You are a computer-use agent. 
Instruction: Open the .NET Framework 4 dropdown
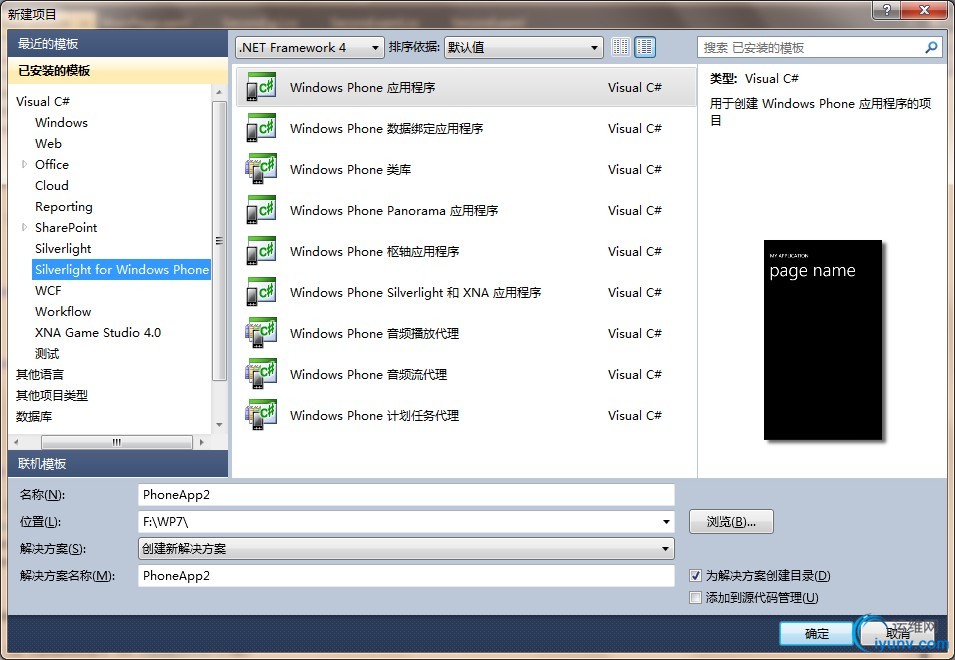310,47
